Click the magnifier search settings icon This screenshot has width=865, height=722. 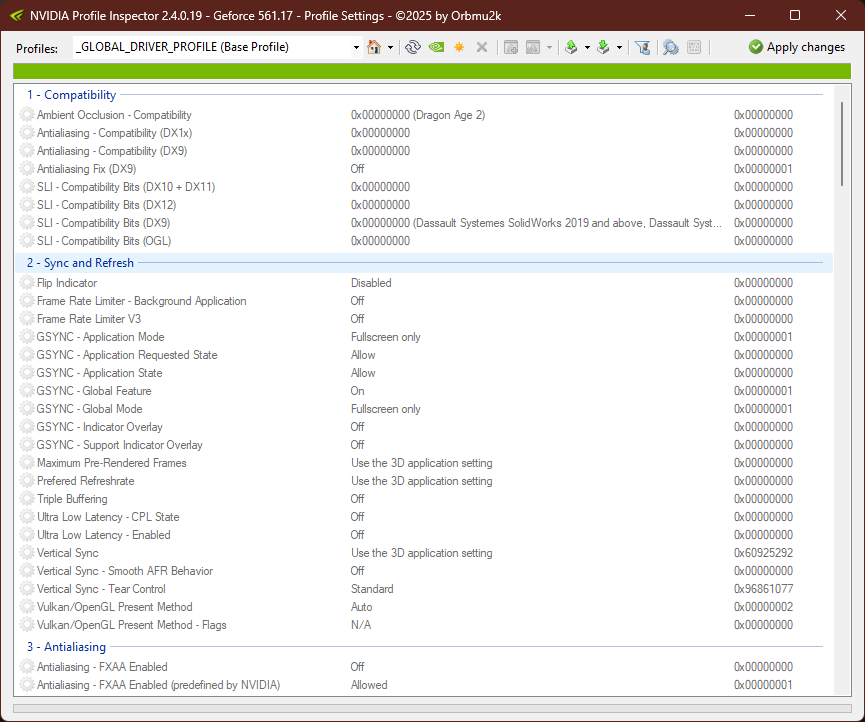pyautogui.click(x=670, y=47)
